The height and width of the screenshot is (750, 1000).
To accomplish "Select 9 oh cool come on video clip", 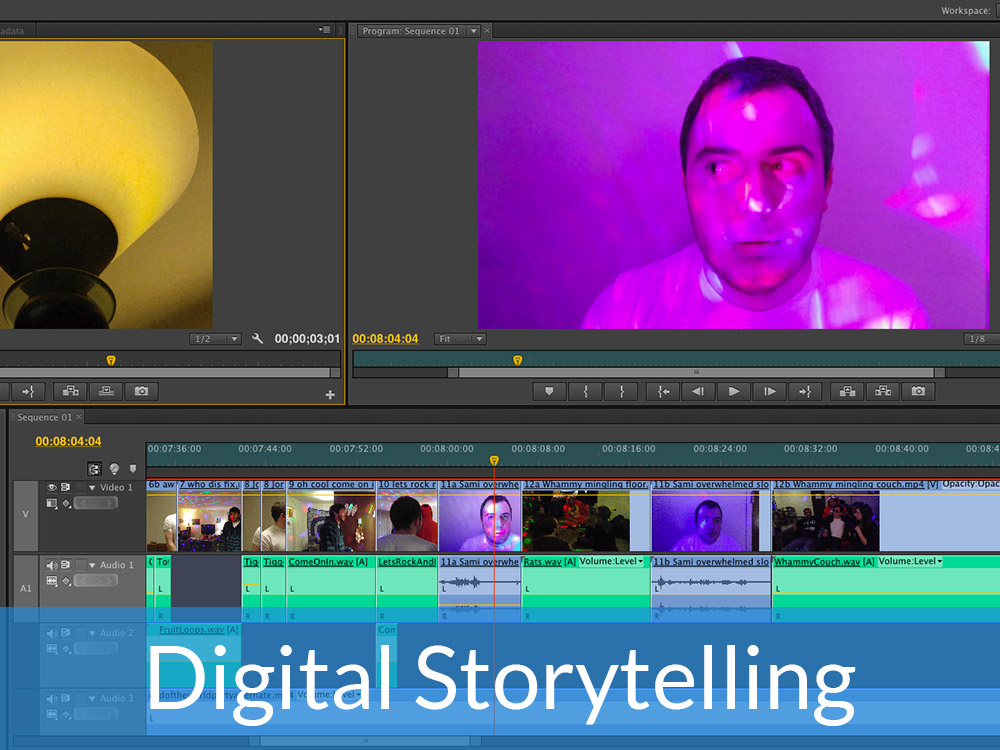I will [331, 515].
